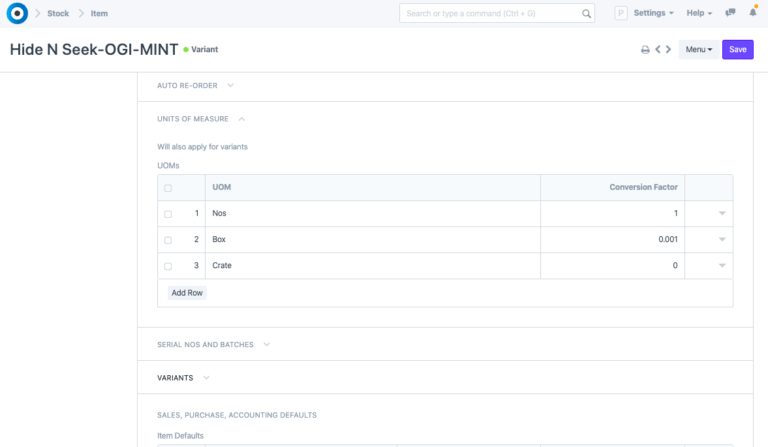Go to previous item with left arrow
Image resolution: width=768 pixels, height=447 pixels.
click(658, 49)
